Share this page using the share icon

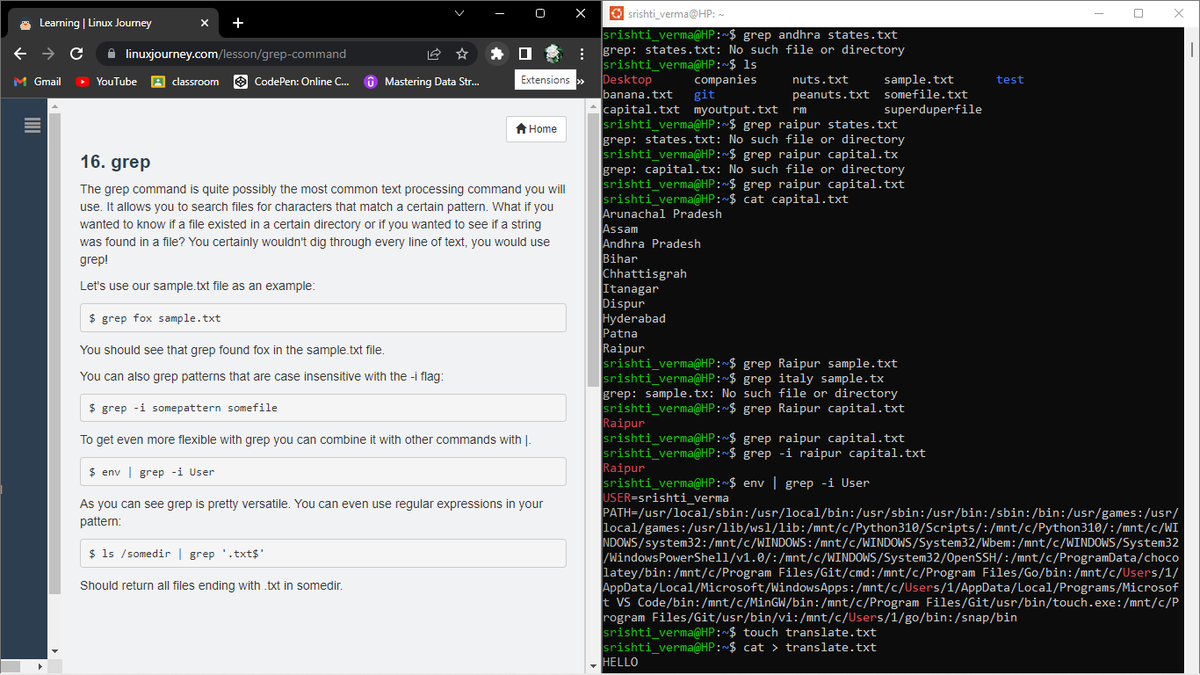click(434, 54)
